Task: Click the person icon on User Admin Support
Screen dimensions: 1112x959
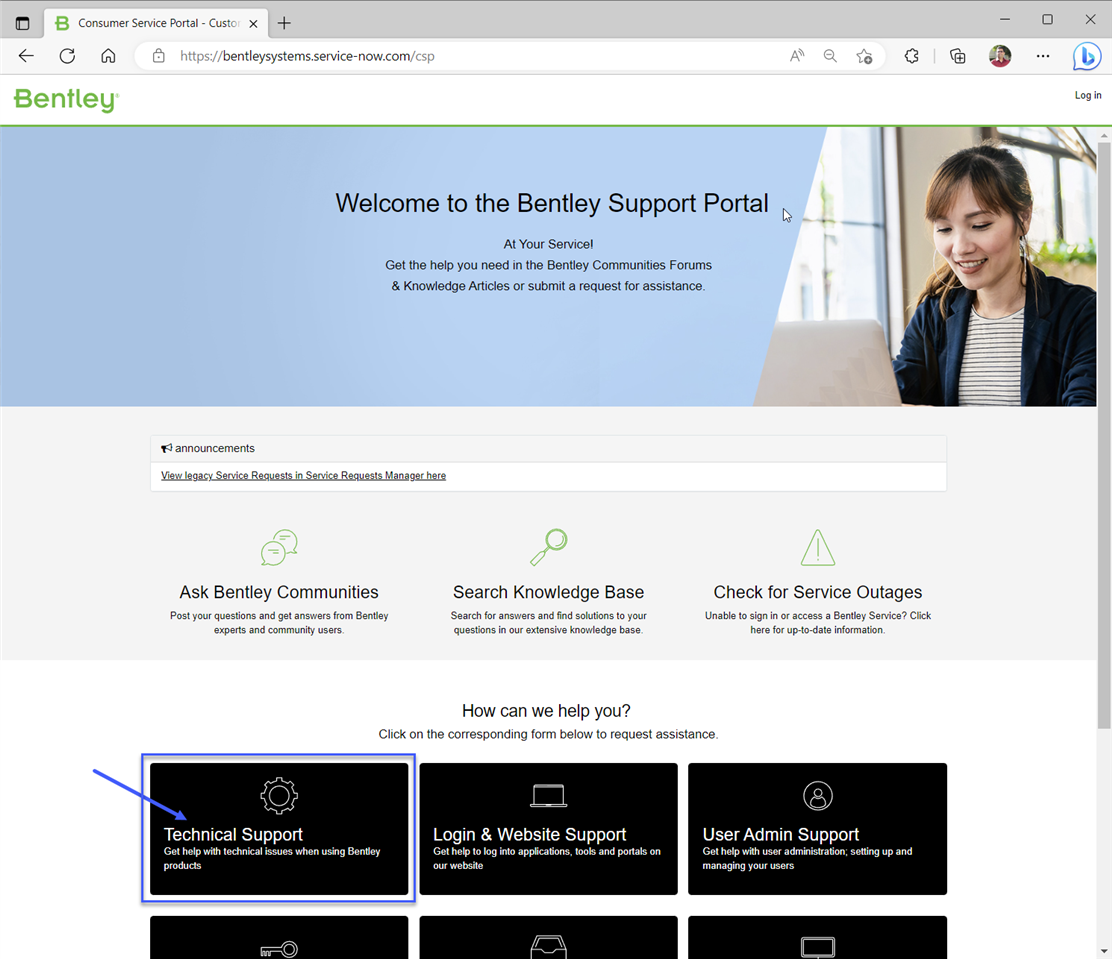Action: click(x=818, y=795)
